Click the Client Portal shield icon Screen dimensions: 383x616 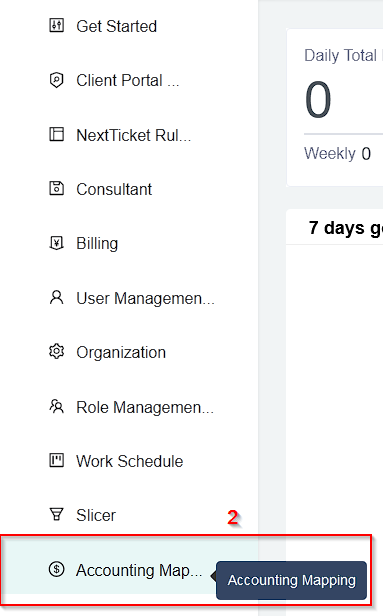click(57, 80)
